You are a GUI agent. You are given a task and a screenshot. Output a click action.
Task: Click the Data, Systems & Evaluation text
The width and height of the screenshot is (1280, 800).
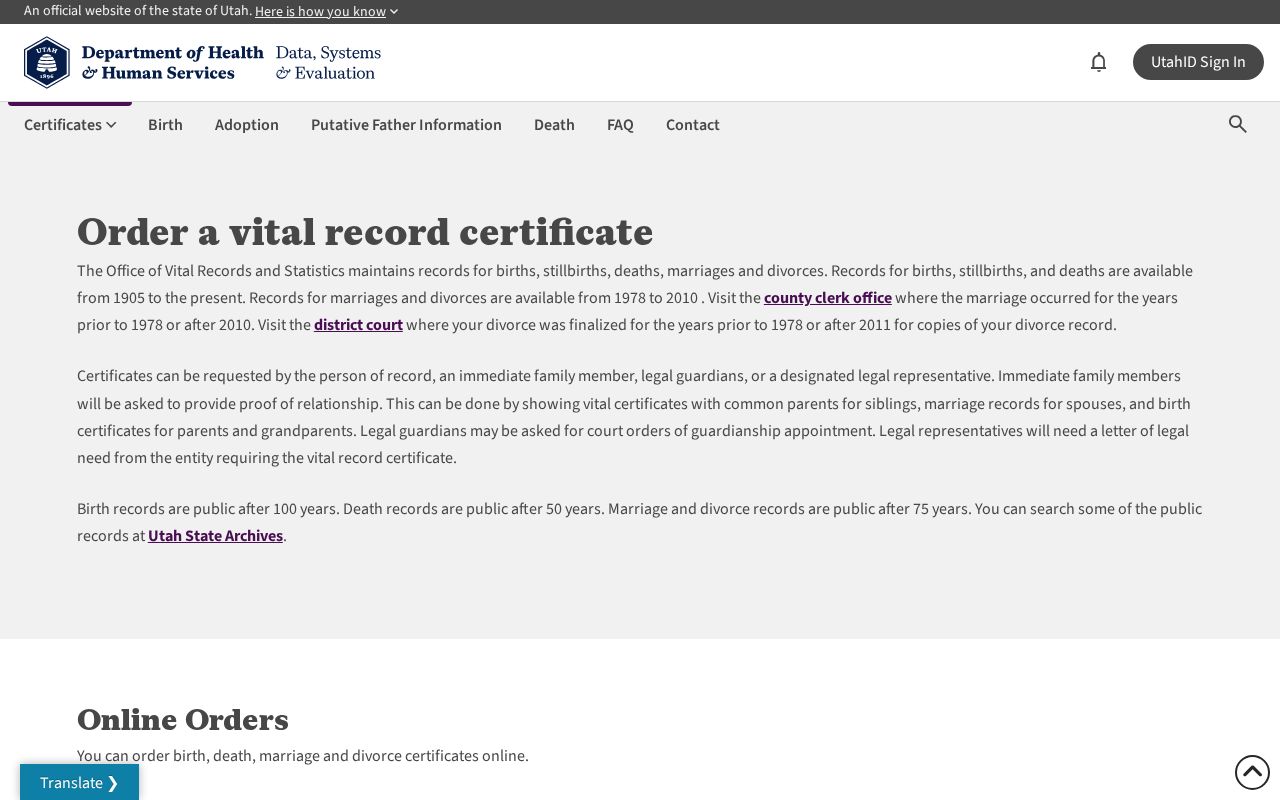(x=328, y=62)
